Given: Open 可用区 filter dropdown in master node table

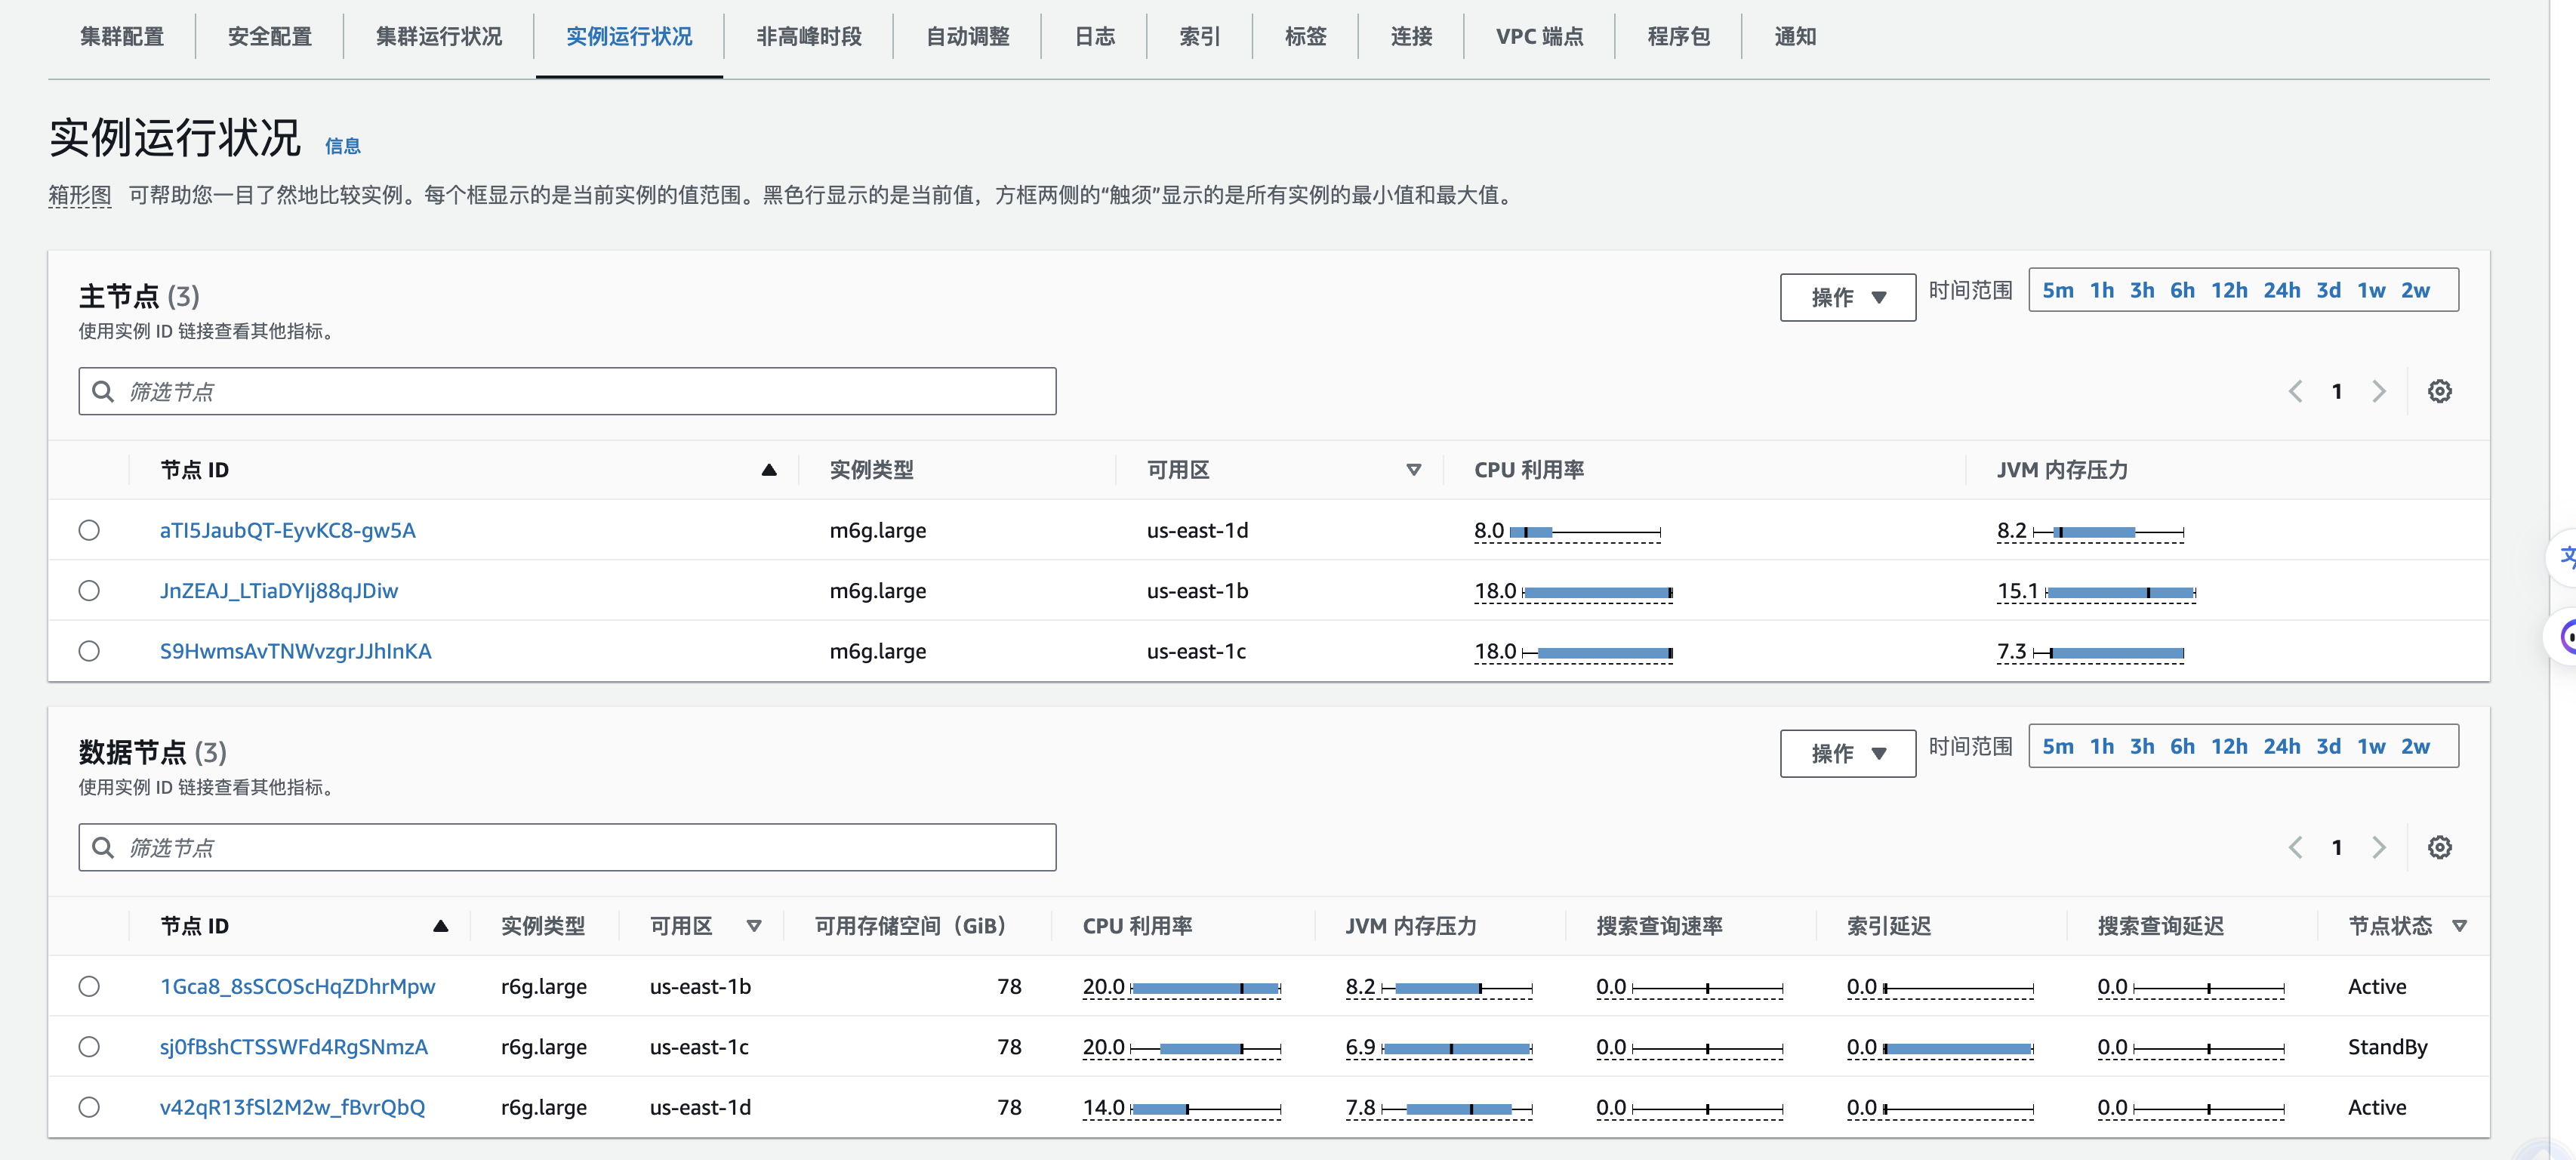Looking at the screenshot, I should [x=1413, y=468].
